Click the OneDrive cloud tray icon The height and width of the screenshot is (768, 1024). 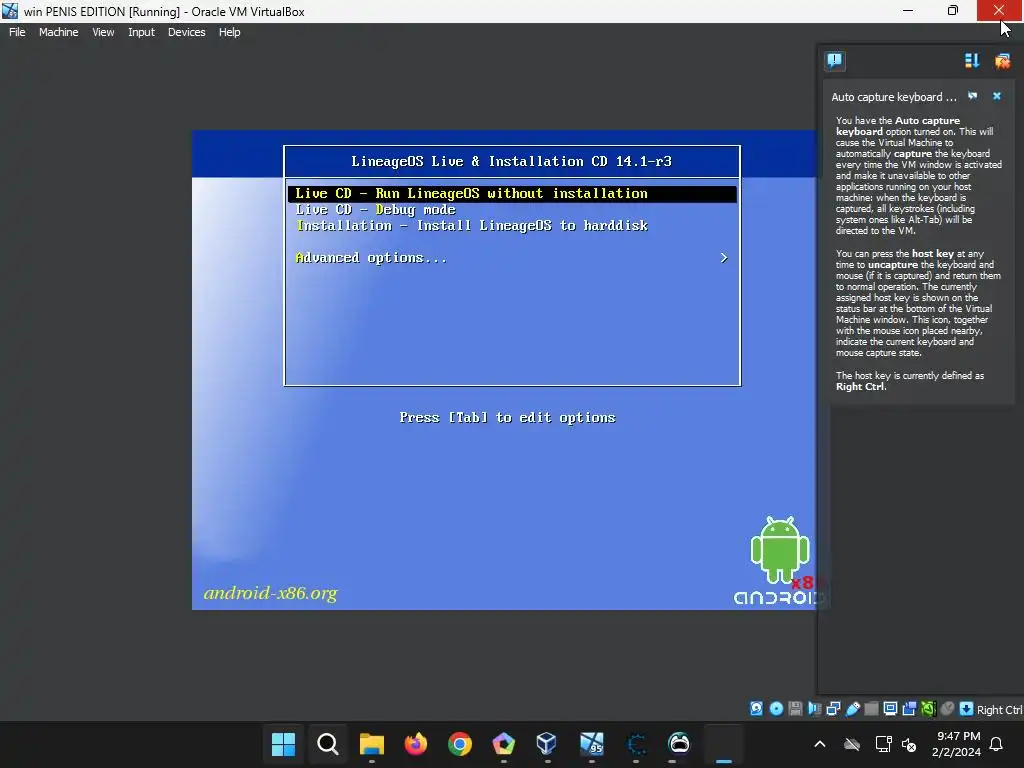pyautogui.click(x=852, y=744)
